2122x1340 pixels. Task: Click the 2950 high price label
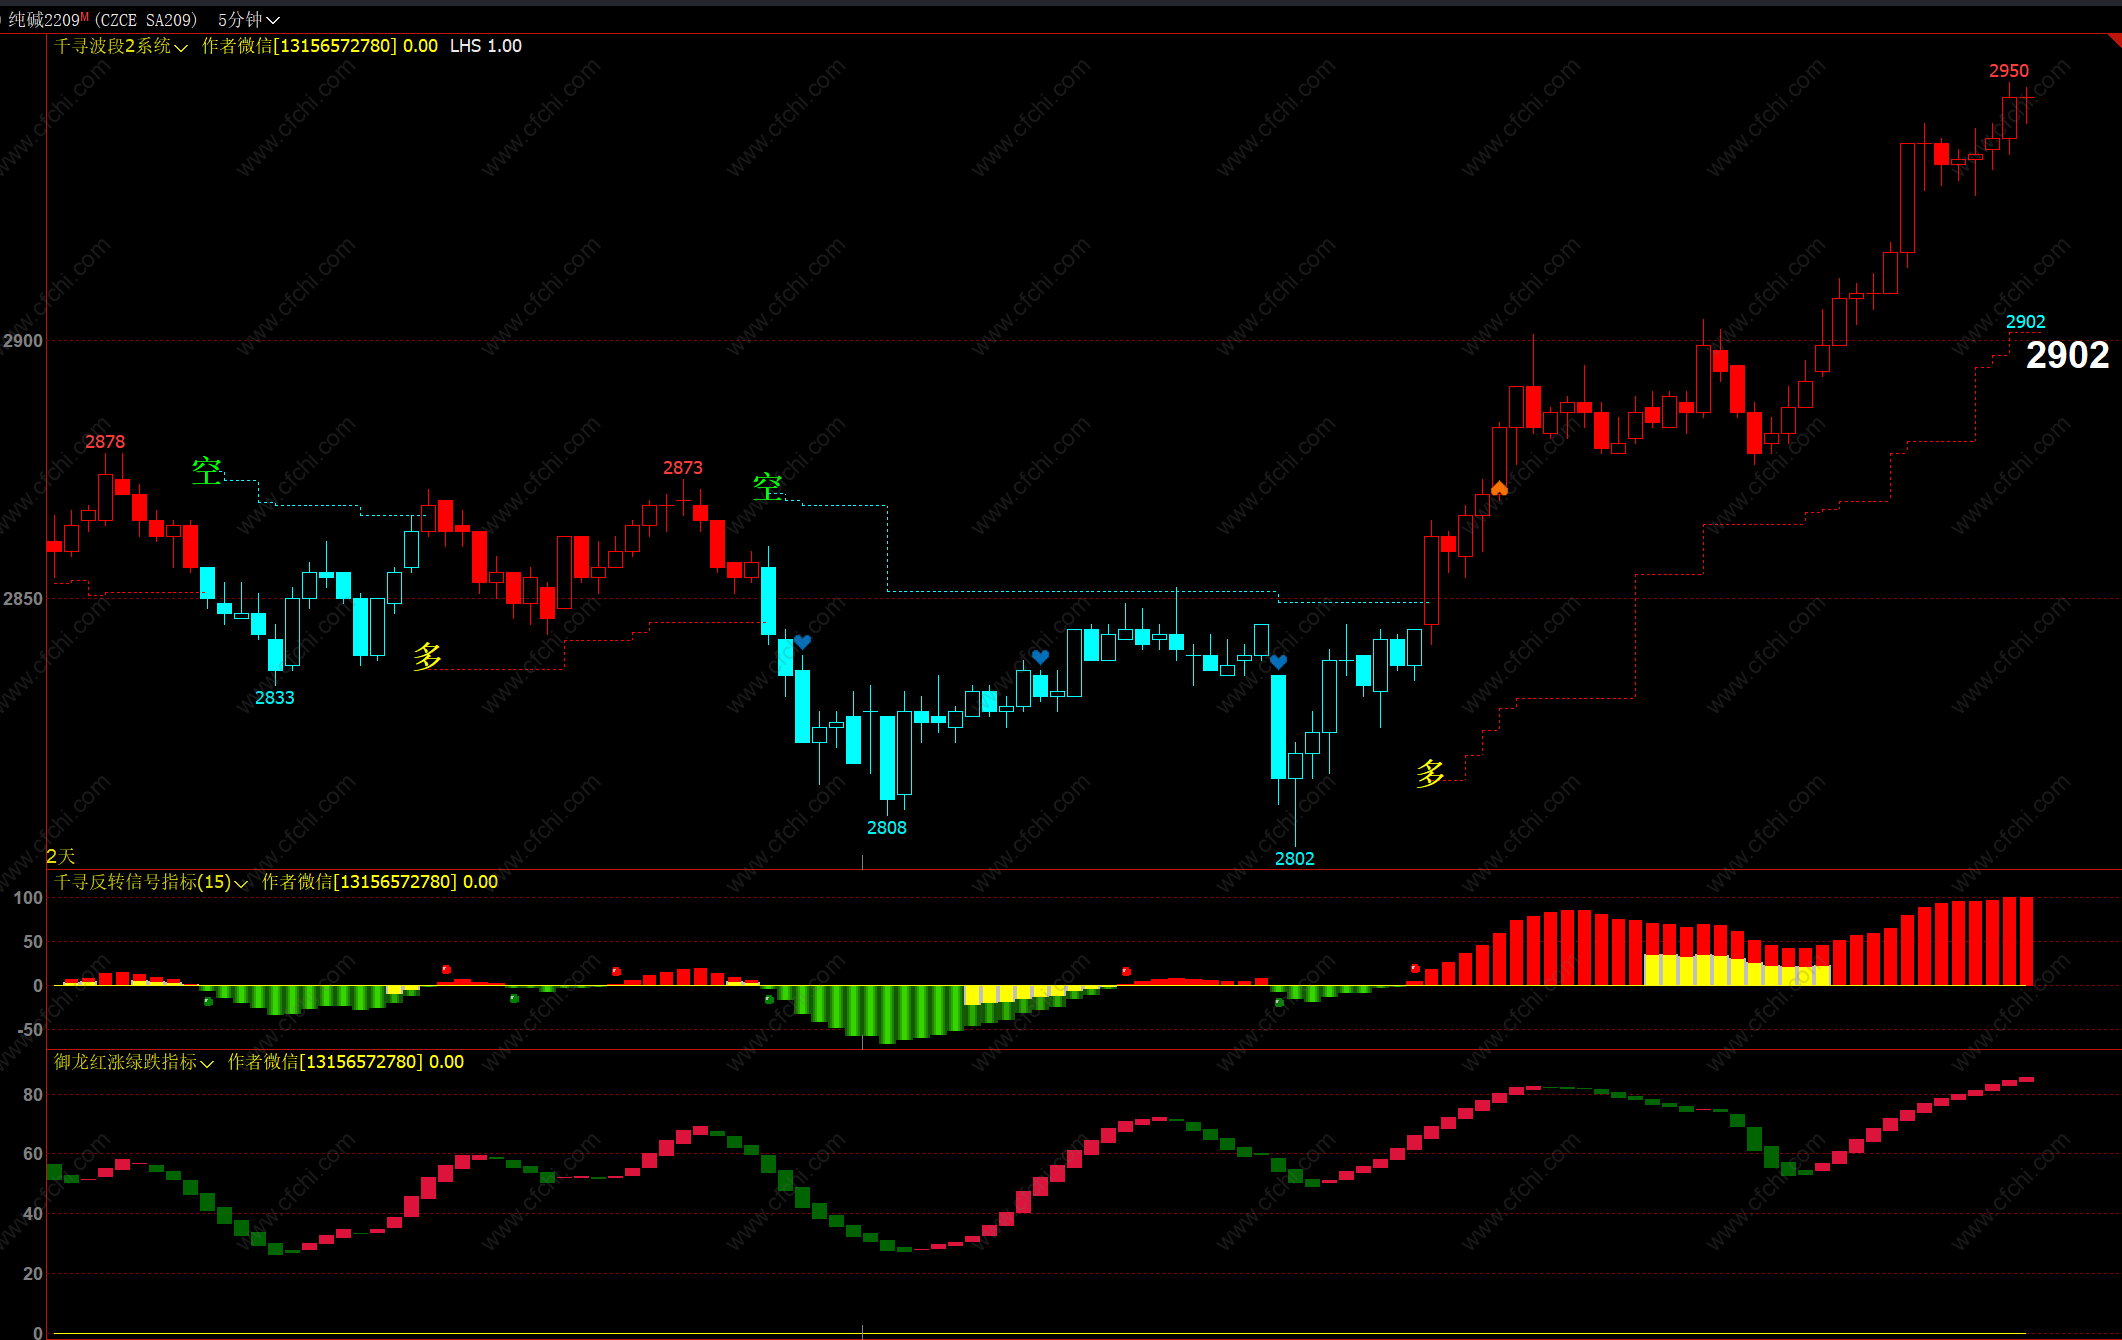click(2008, 71)
